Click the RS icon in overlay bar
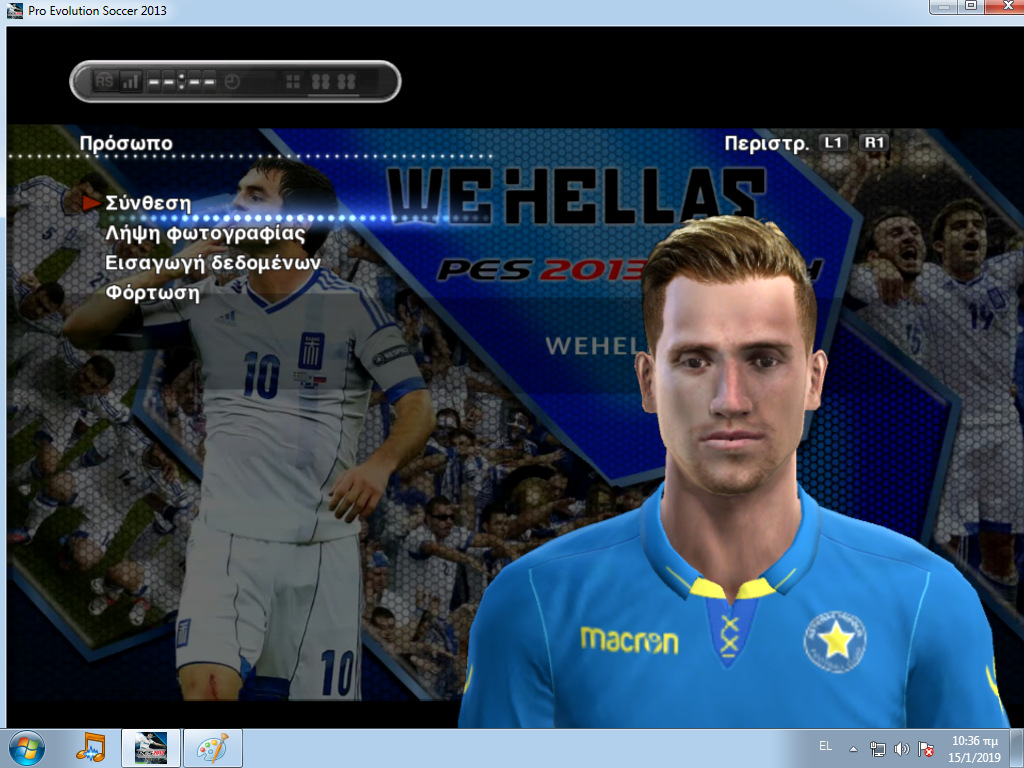 (x=104, y=82)
